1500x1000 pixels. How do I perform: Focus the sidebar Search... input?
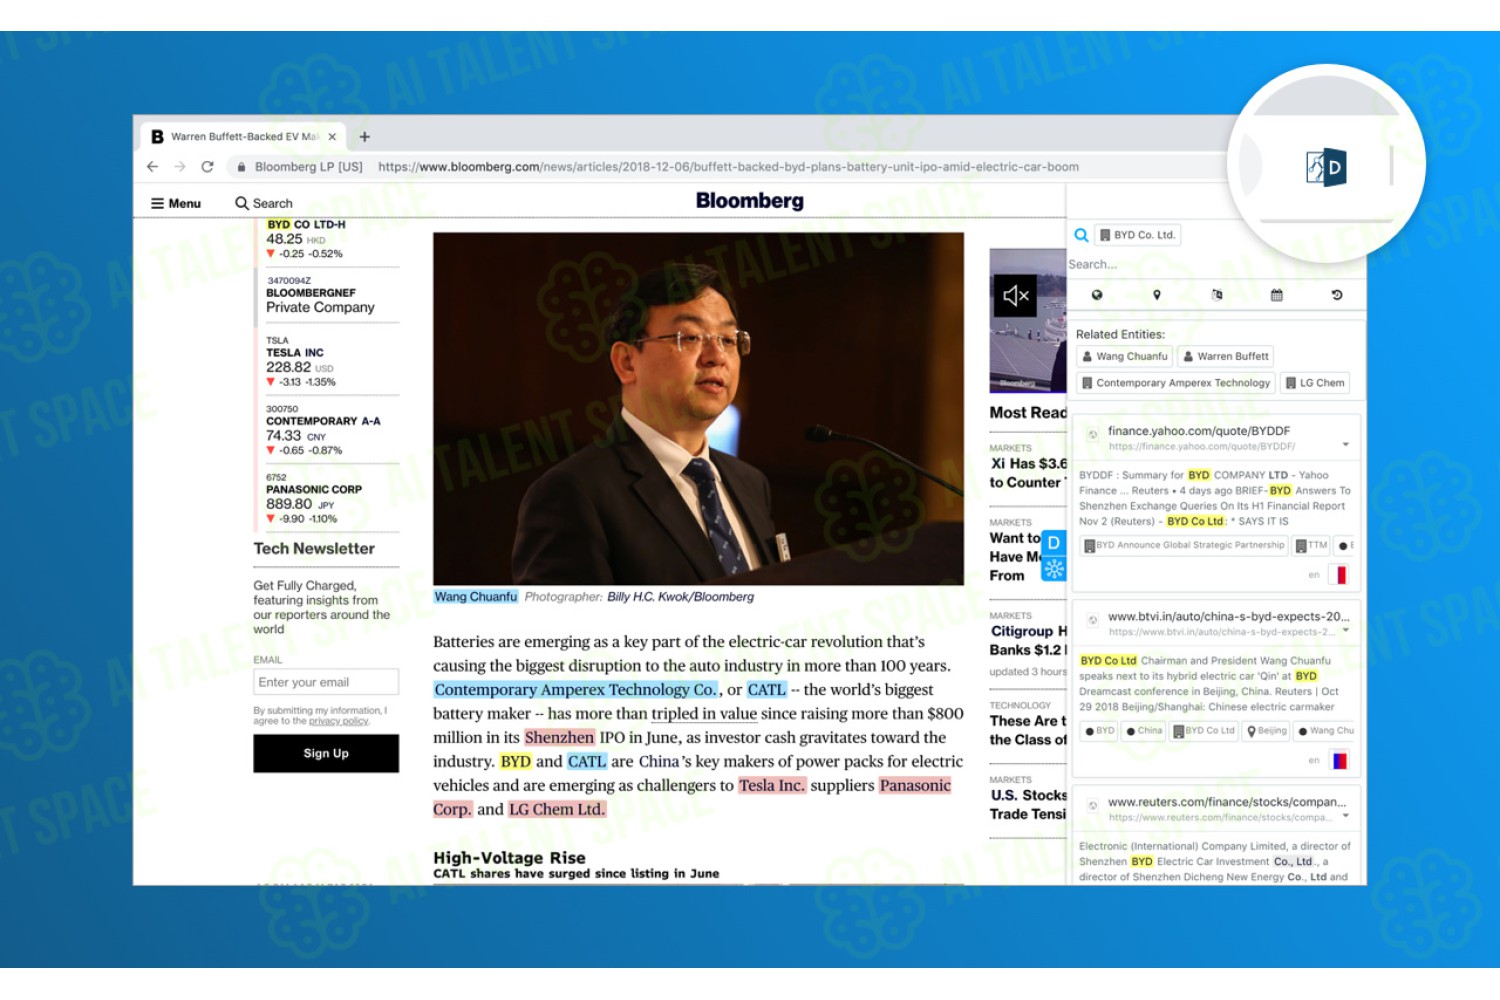point(1215,264)
